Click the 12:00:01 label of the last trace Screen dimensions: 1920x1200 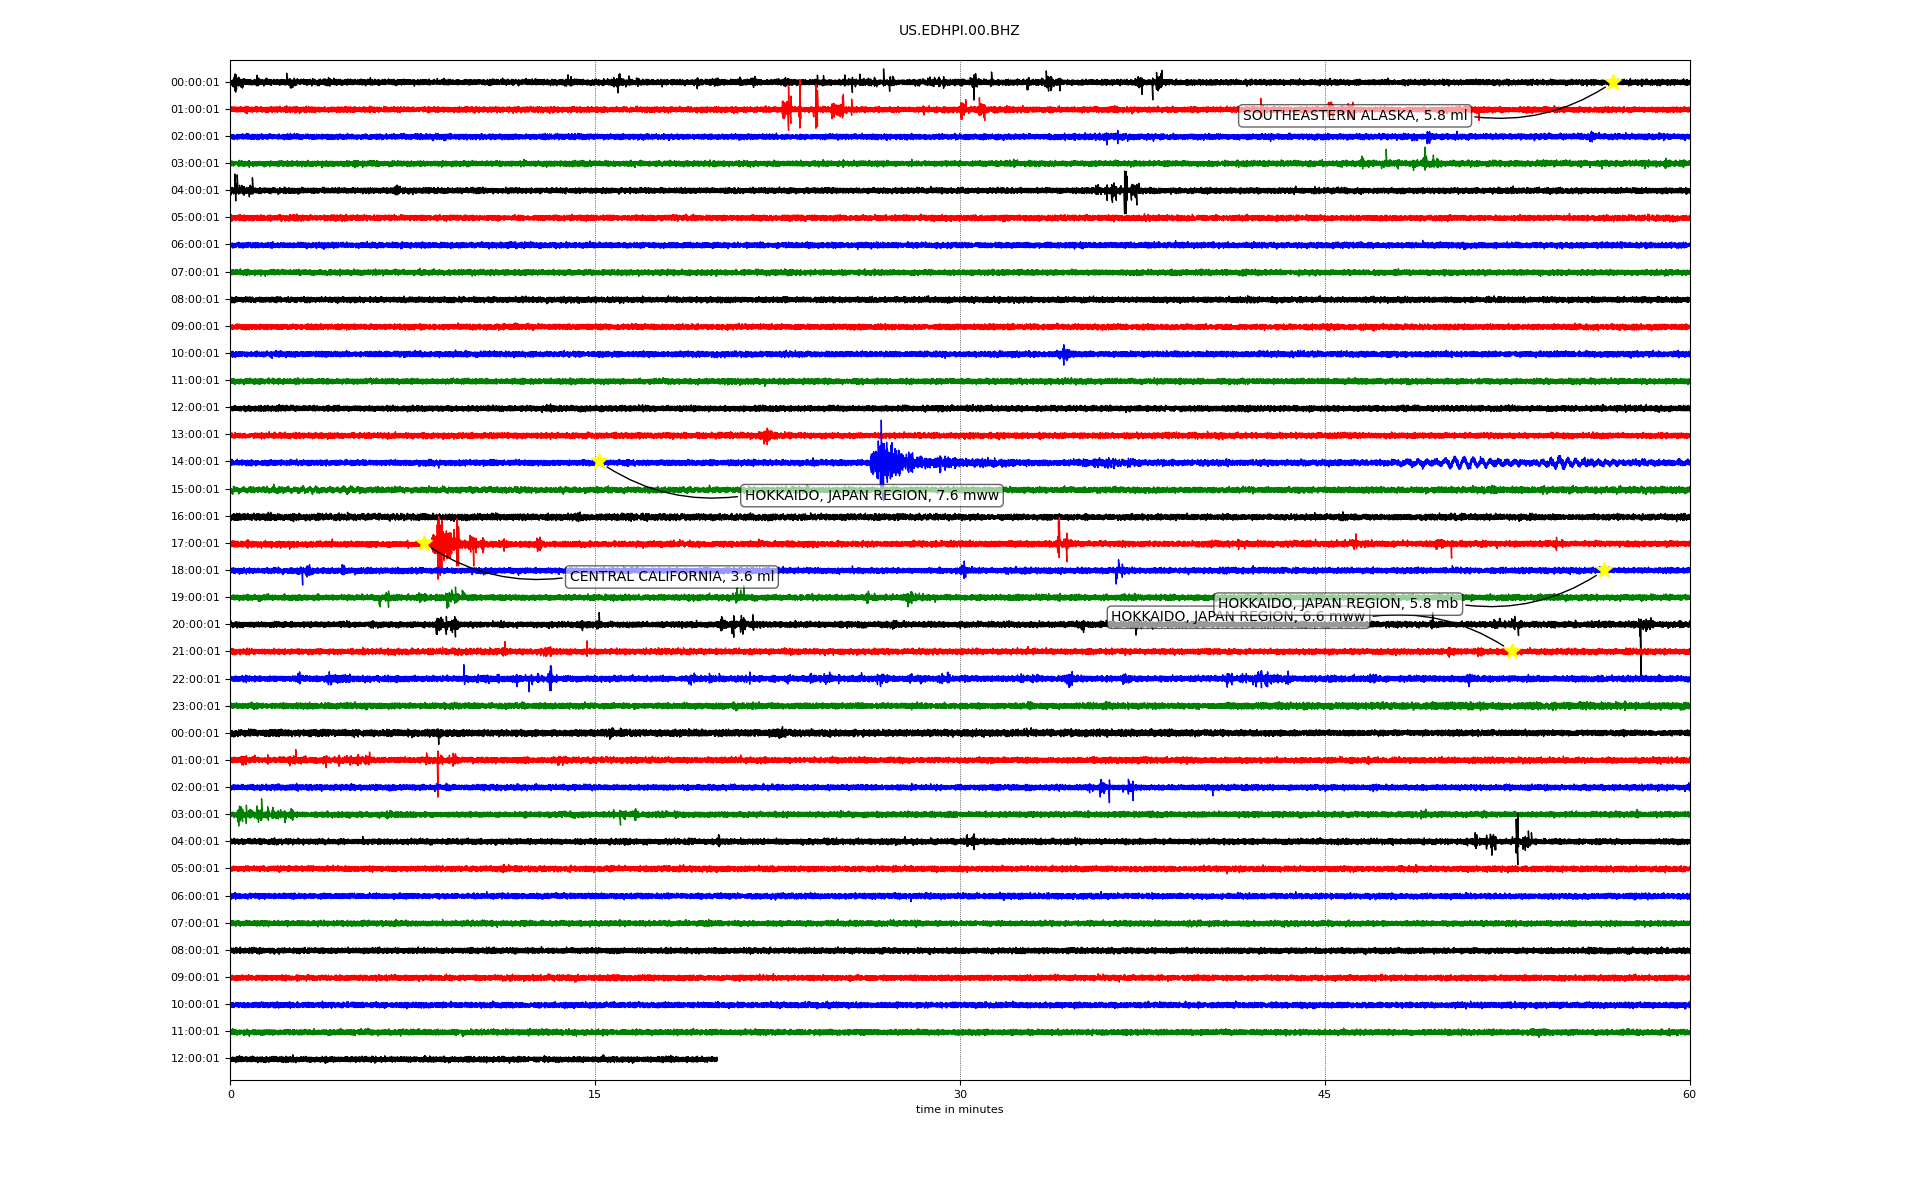coord(195,1058)
